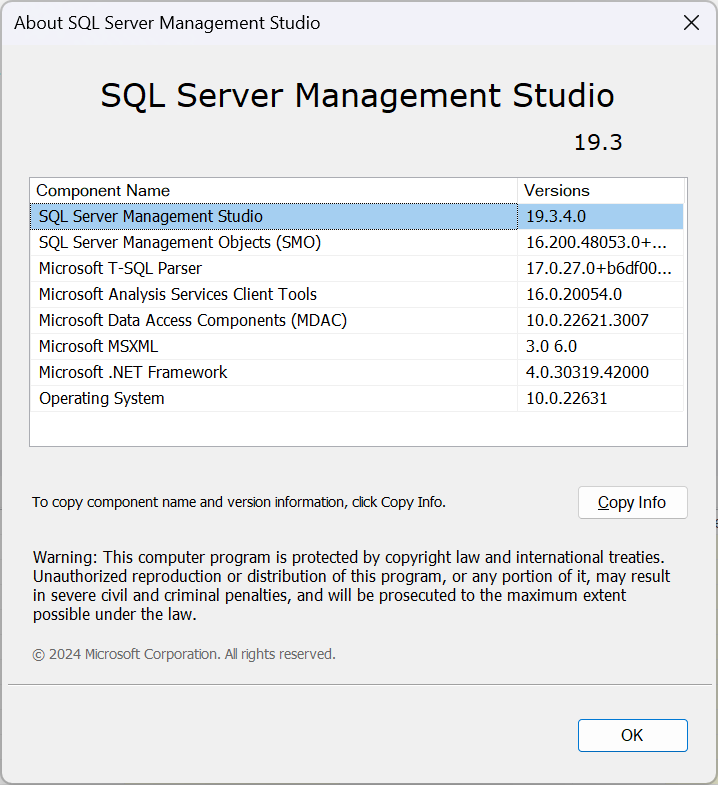This screenshot has width=718, height=785.
Task: Click version value 3.0 6.0
Action: [551, 346]
